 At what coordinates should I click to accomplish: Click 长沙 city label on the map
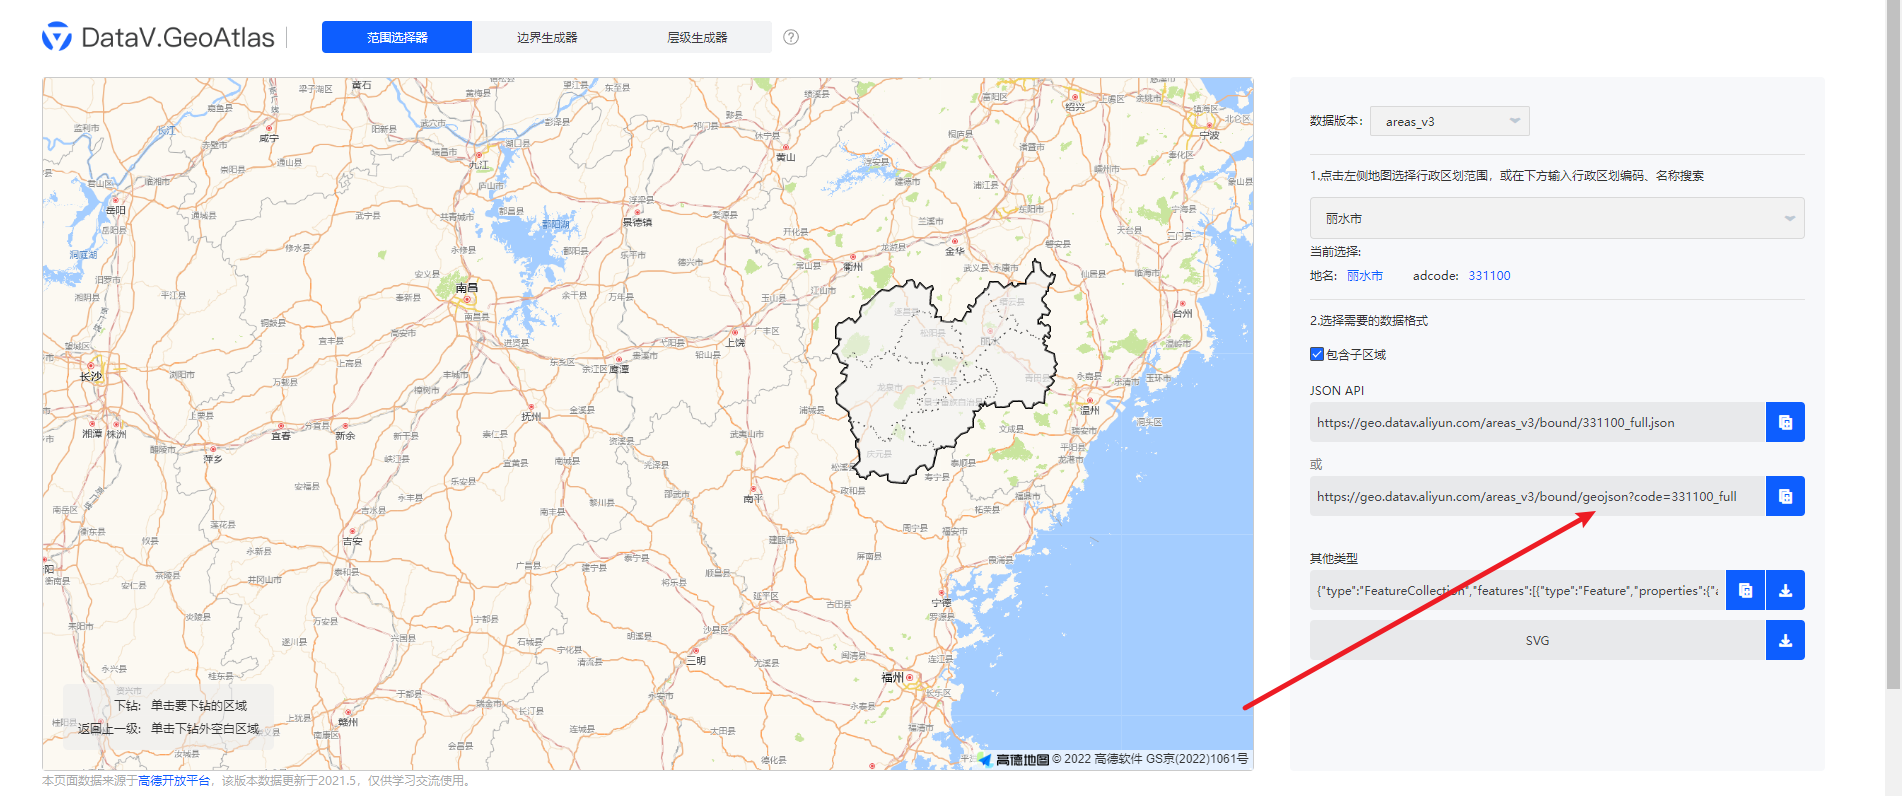(x=91, y=377)
